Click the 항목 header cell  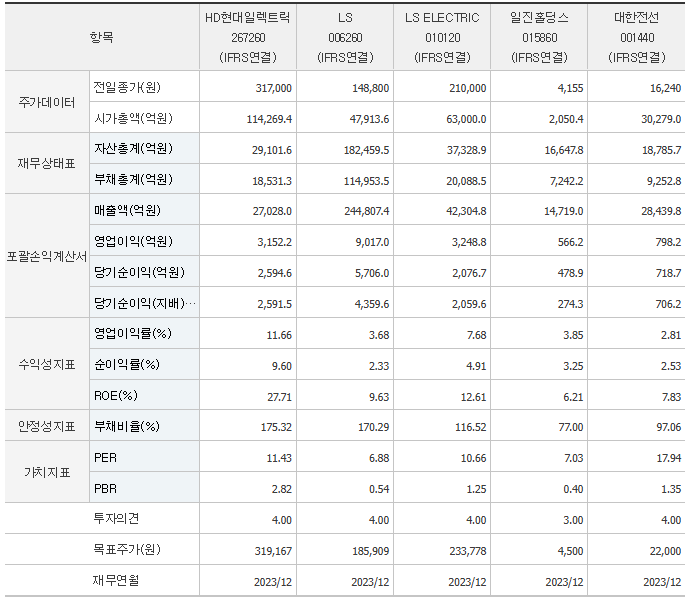(102, 37)
